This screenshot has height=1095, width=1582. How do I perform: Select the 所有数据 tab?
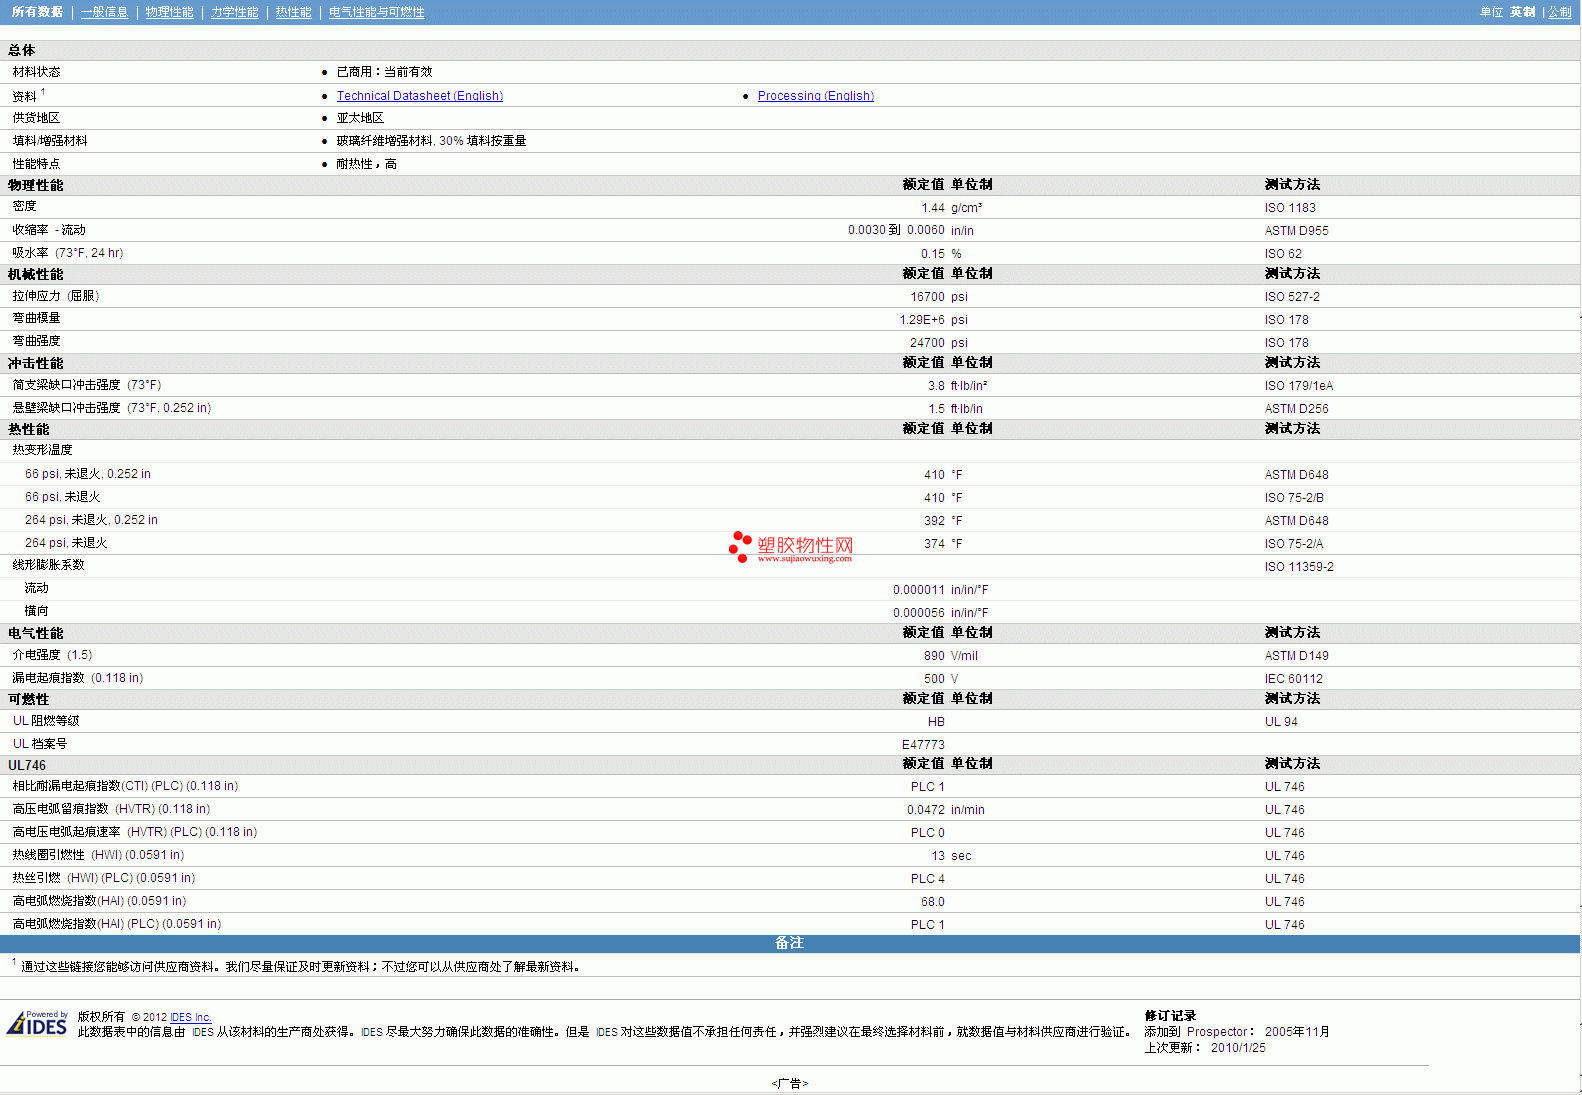click(37, 12)
